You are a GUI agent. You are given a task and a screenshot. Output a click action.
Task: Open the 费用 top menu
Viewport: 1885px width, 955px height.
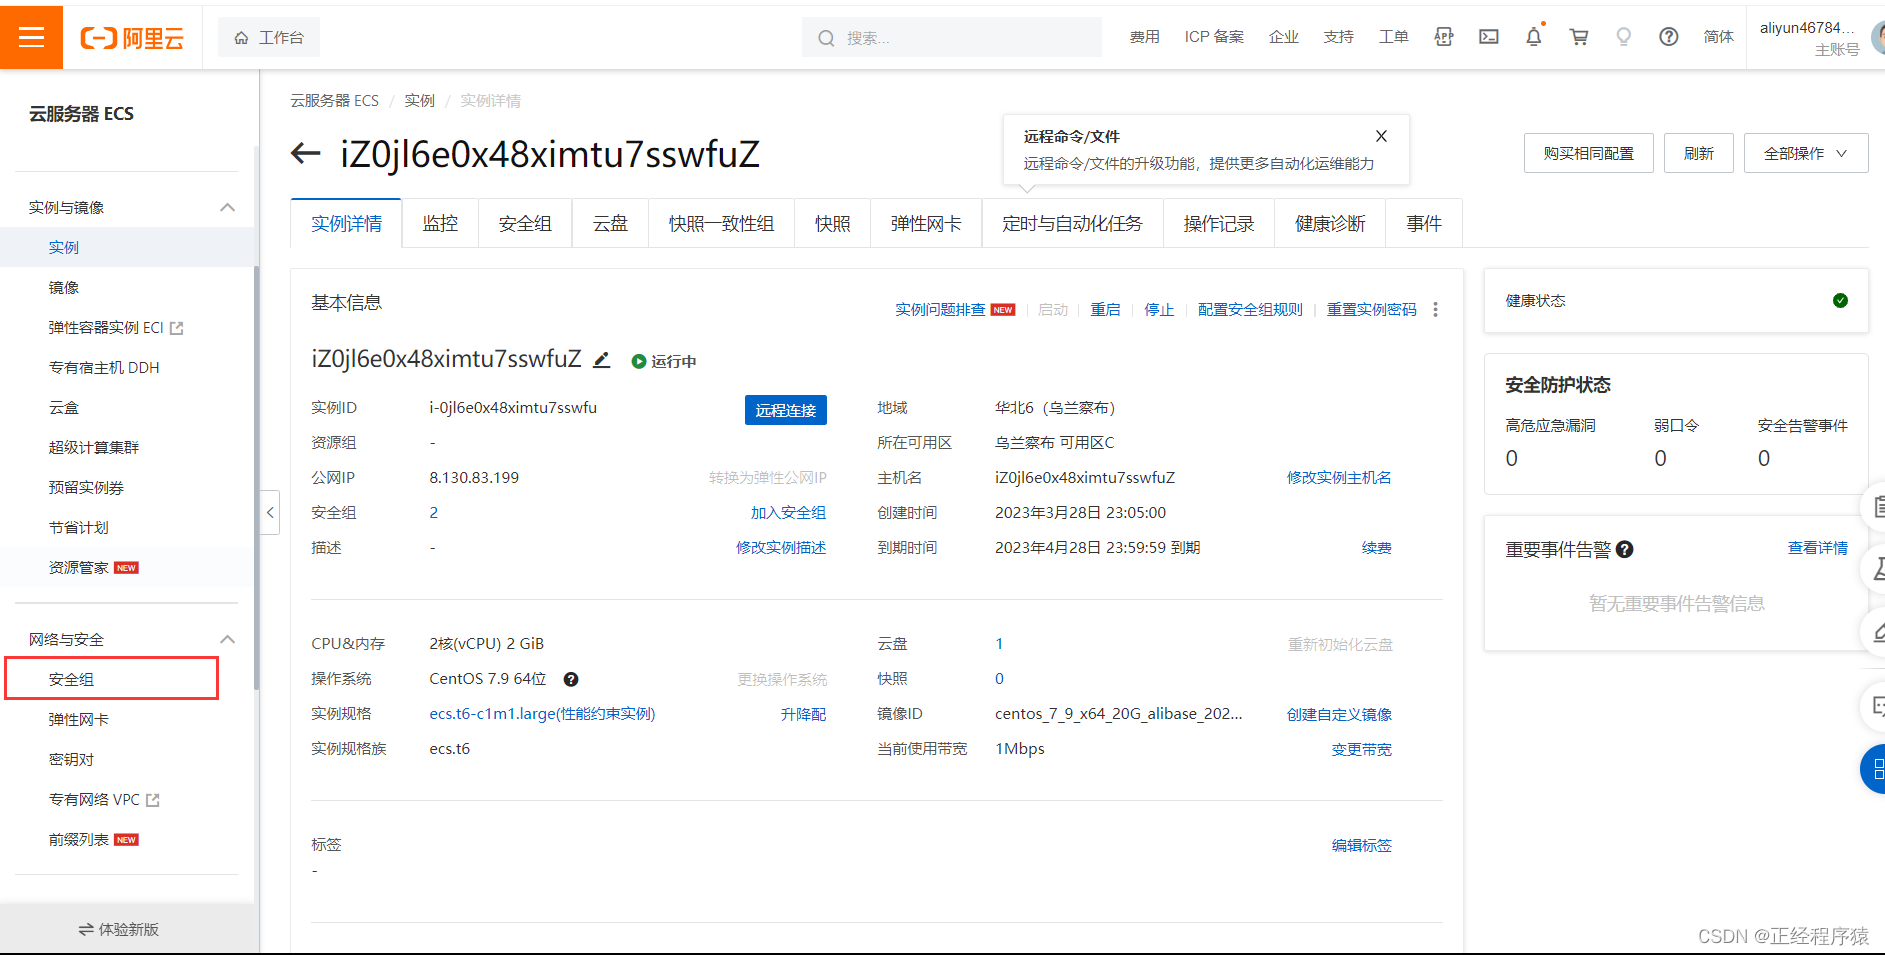tap(1145, 37)
